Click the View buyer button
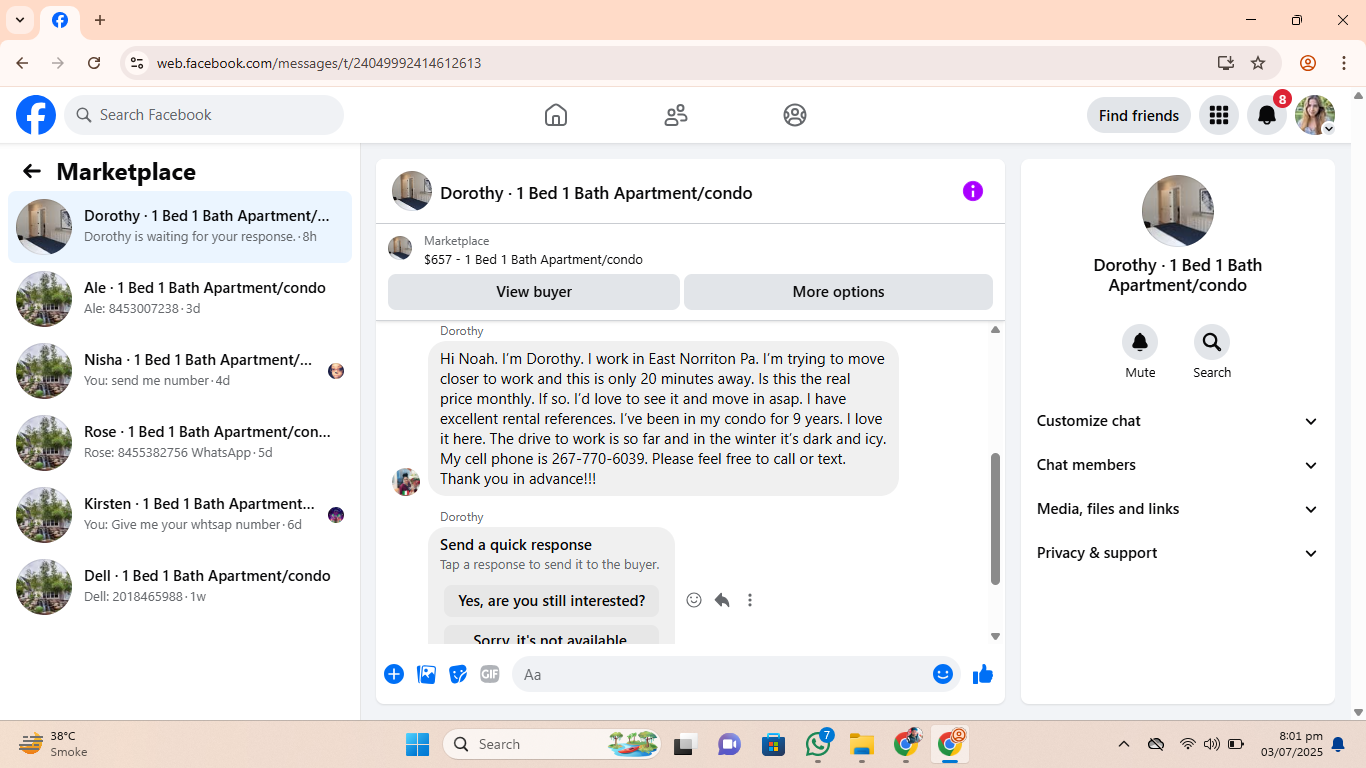This screenshot has height=768, width=1366. pos(534,292)
